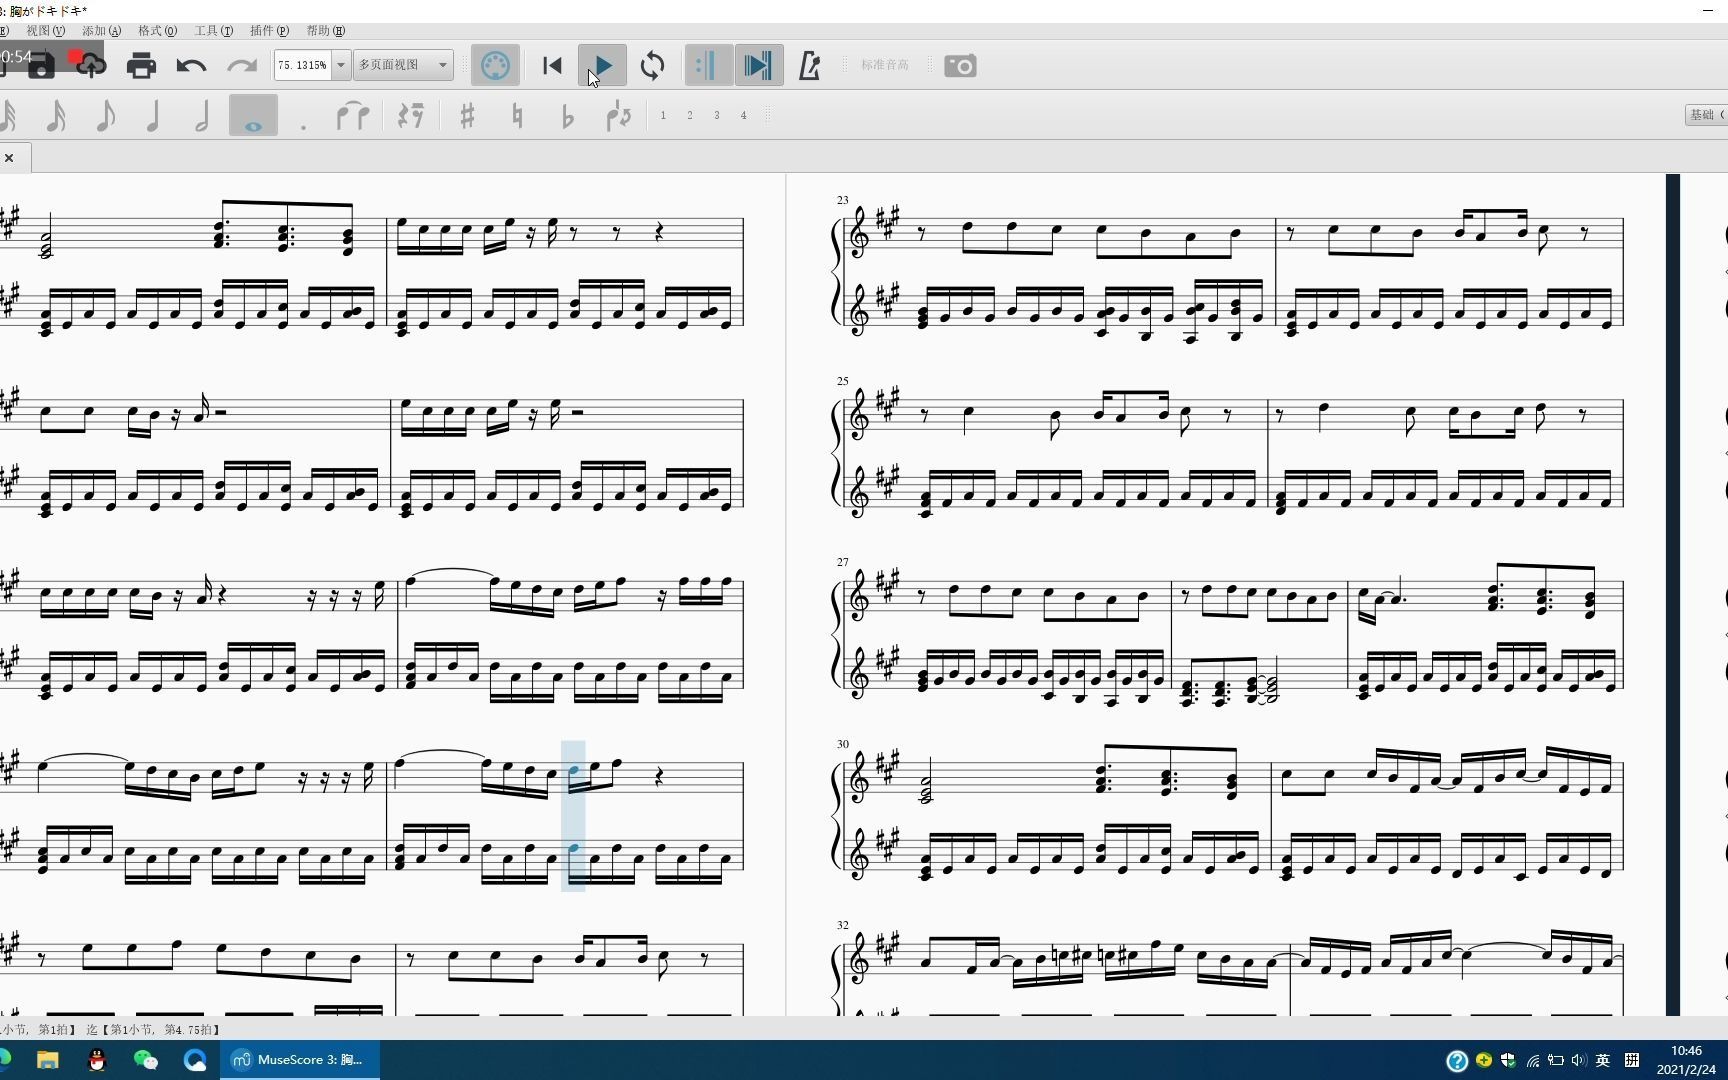
Task: Toggle the metronome
Action: tap(809, 66)
